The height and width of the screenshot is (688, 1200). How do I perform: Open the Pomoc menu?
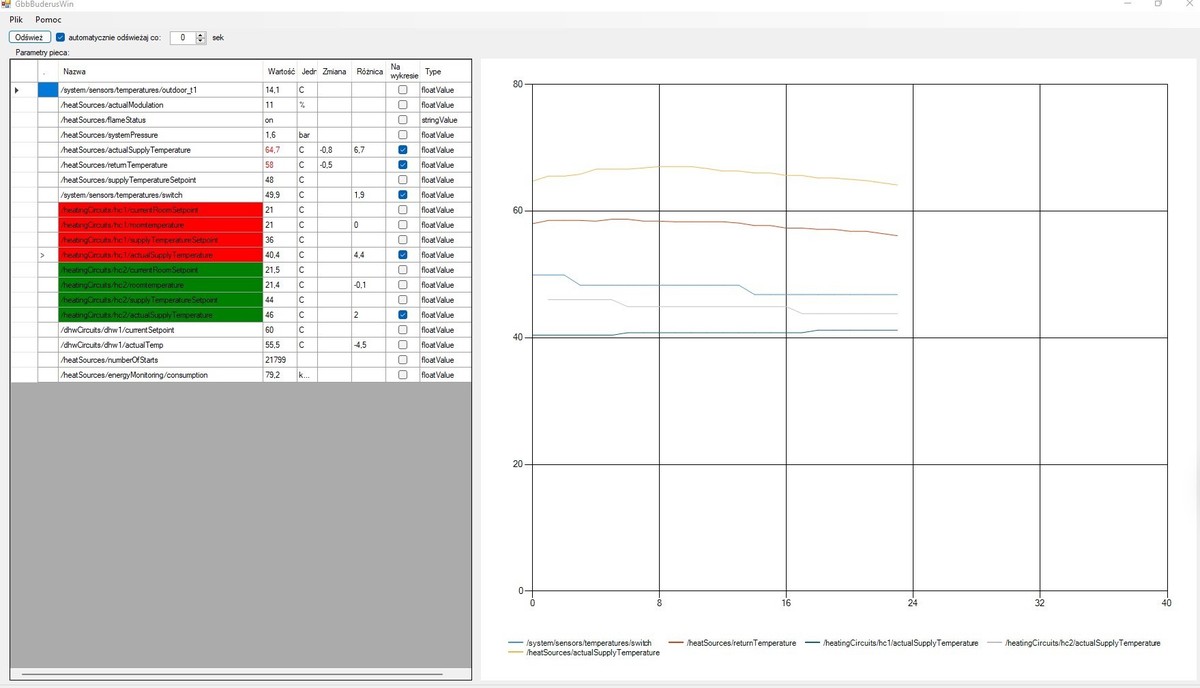click(48, 20)
